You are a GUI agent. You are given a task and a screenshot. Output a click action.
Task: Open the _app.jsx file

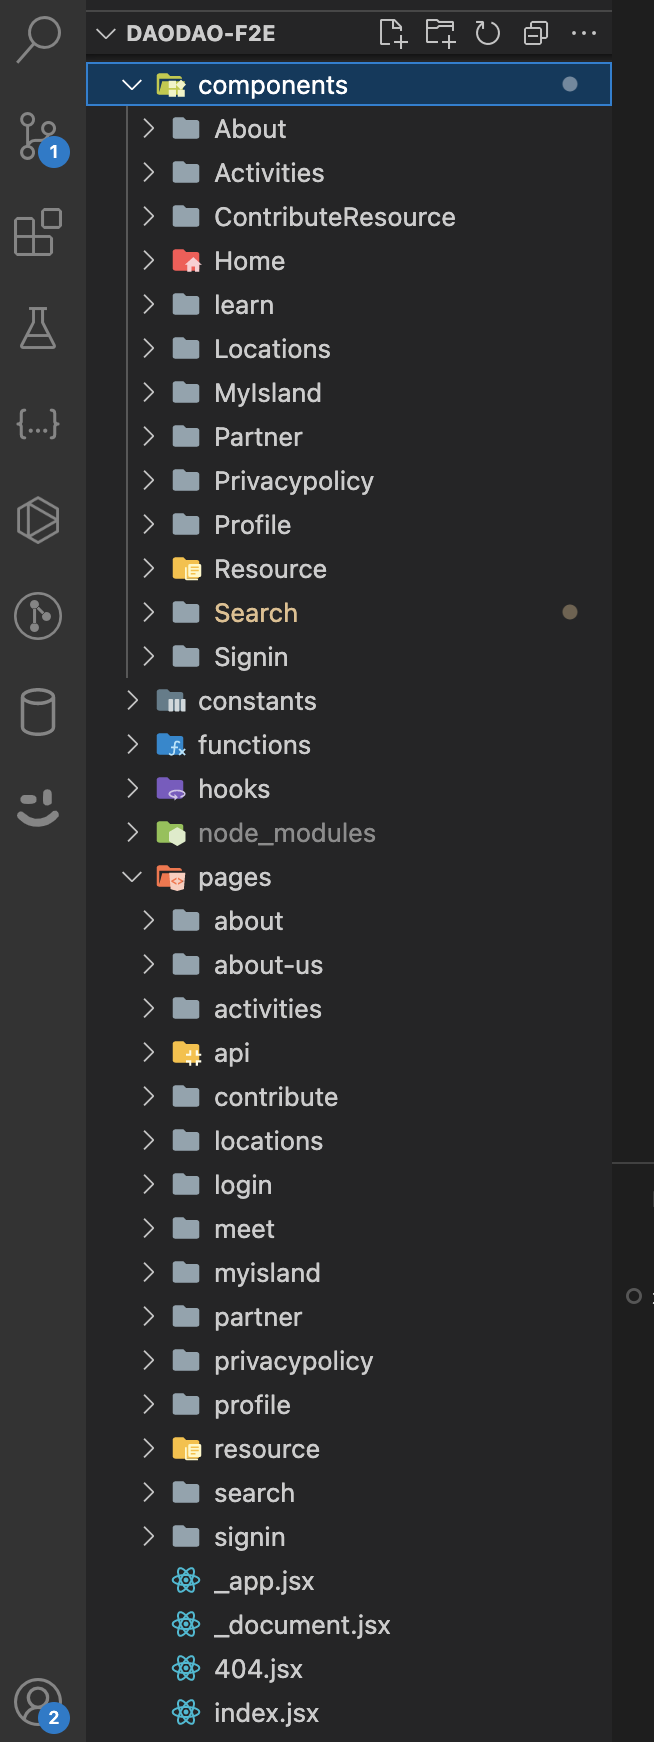263,1581
